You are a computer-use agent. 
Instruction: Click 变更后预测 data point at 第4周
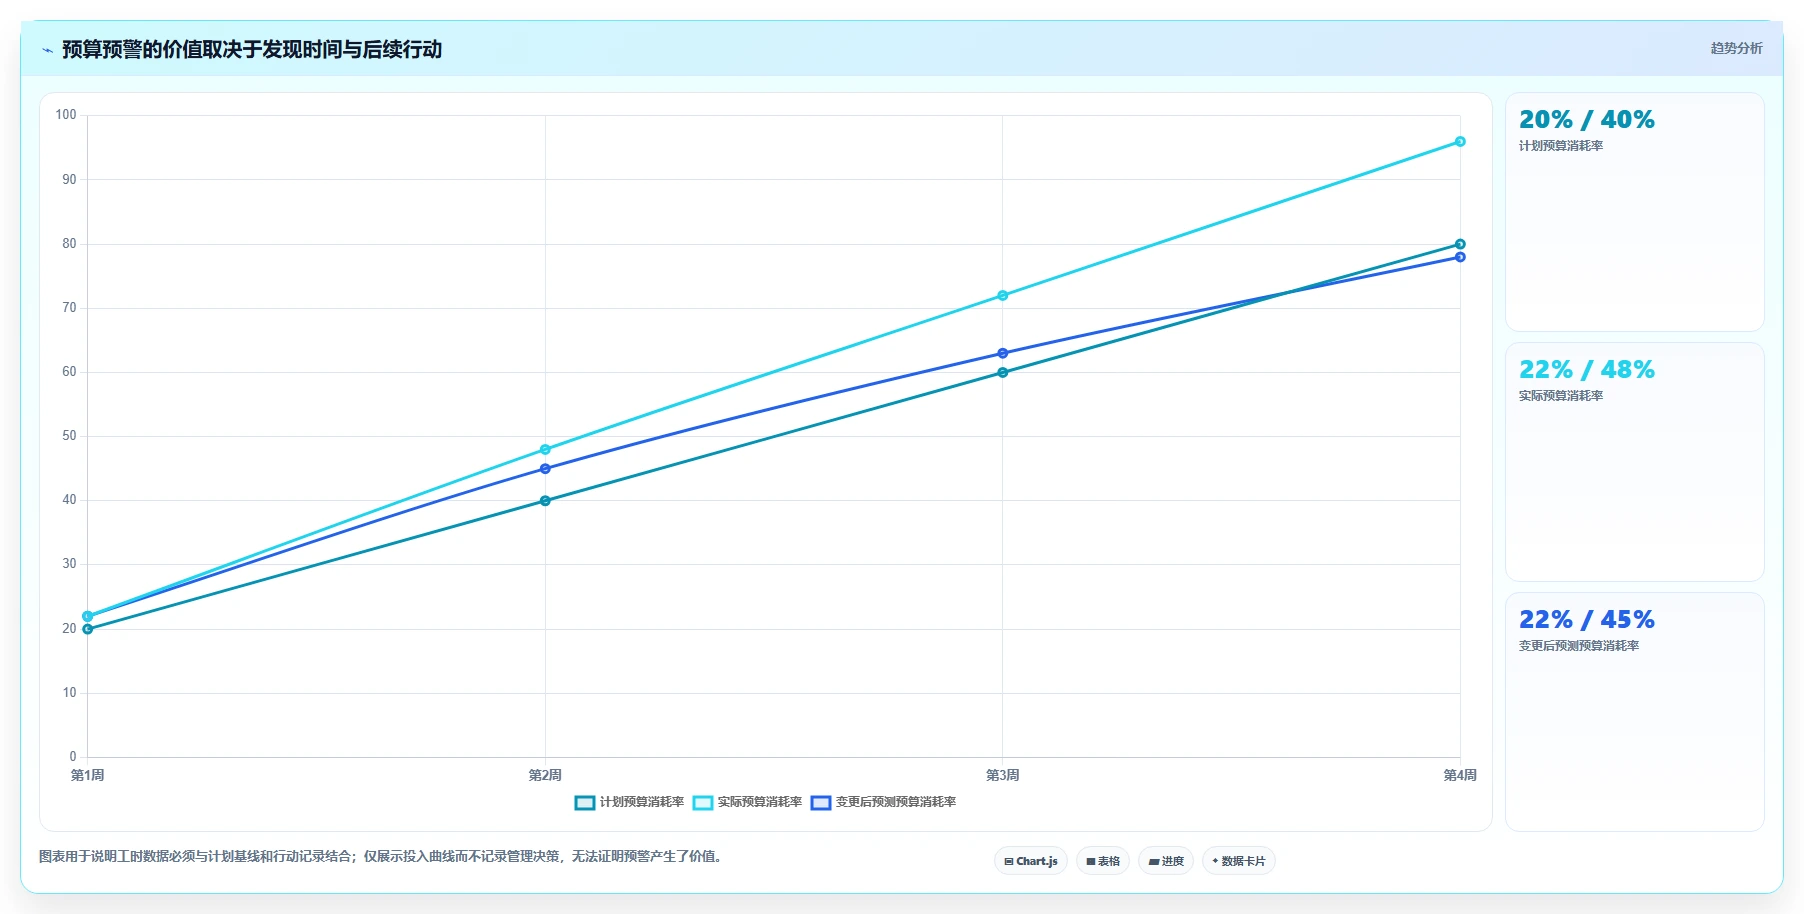(1460, 257)
